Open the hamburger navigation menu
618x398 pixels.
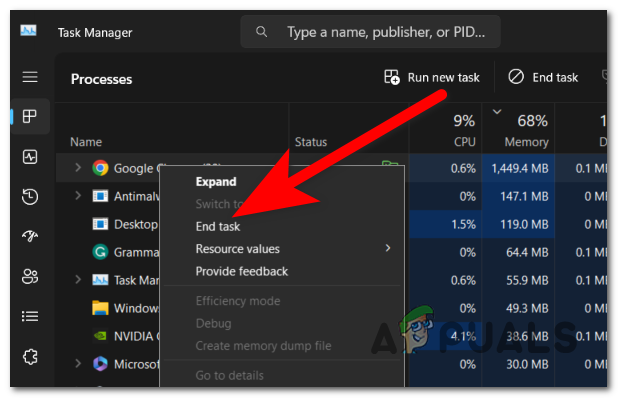point(30,77)
